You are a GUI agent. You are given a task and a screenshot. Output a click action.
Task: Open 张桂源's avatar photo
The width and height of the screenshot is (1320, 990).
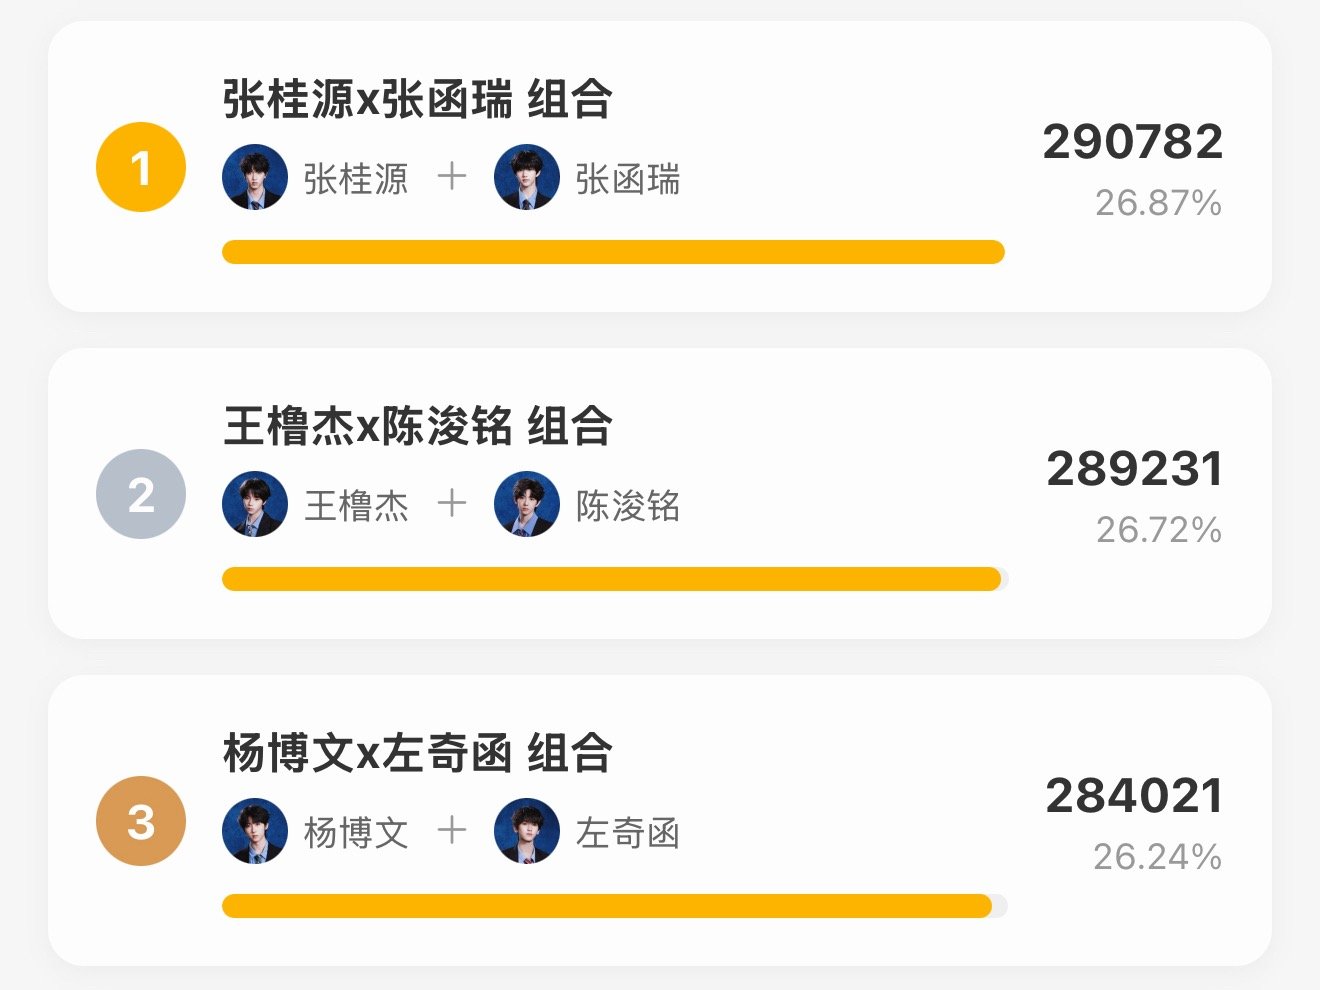pos(255,177)
